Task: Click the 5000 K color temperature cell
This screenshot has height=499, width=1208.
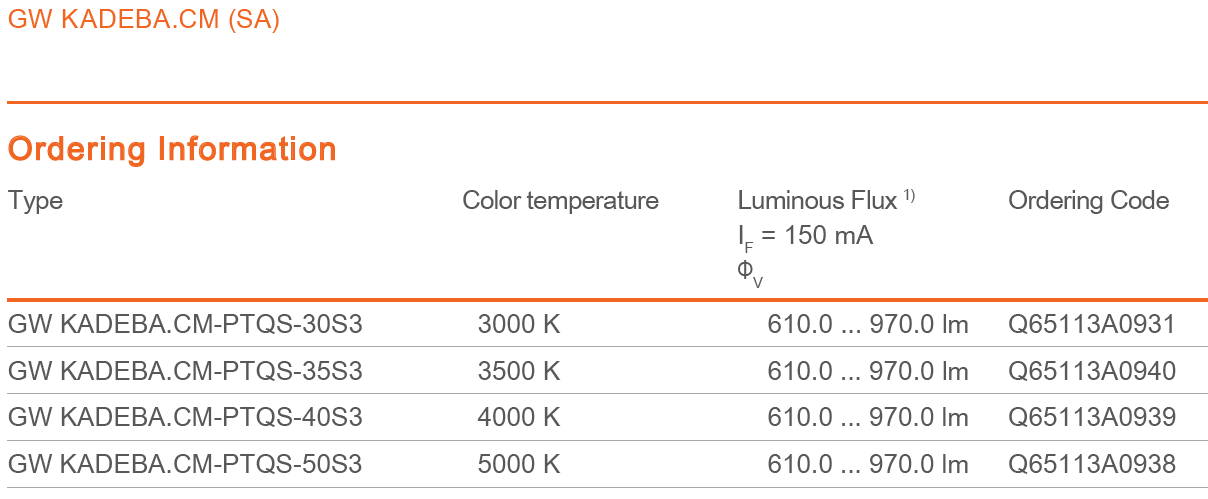Action: 519,464
